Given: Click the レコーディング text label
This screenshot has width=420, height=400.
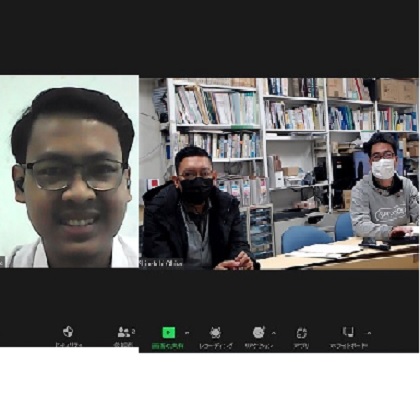Looking at the screenshot, I should 216,346.
